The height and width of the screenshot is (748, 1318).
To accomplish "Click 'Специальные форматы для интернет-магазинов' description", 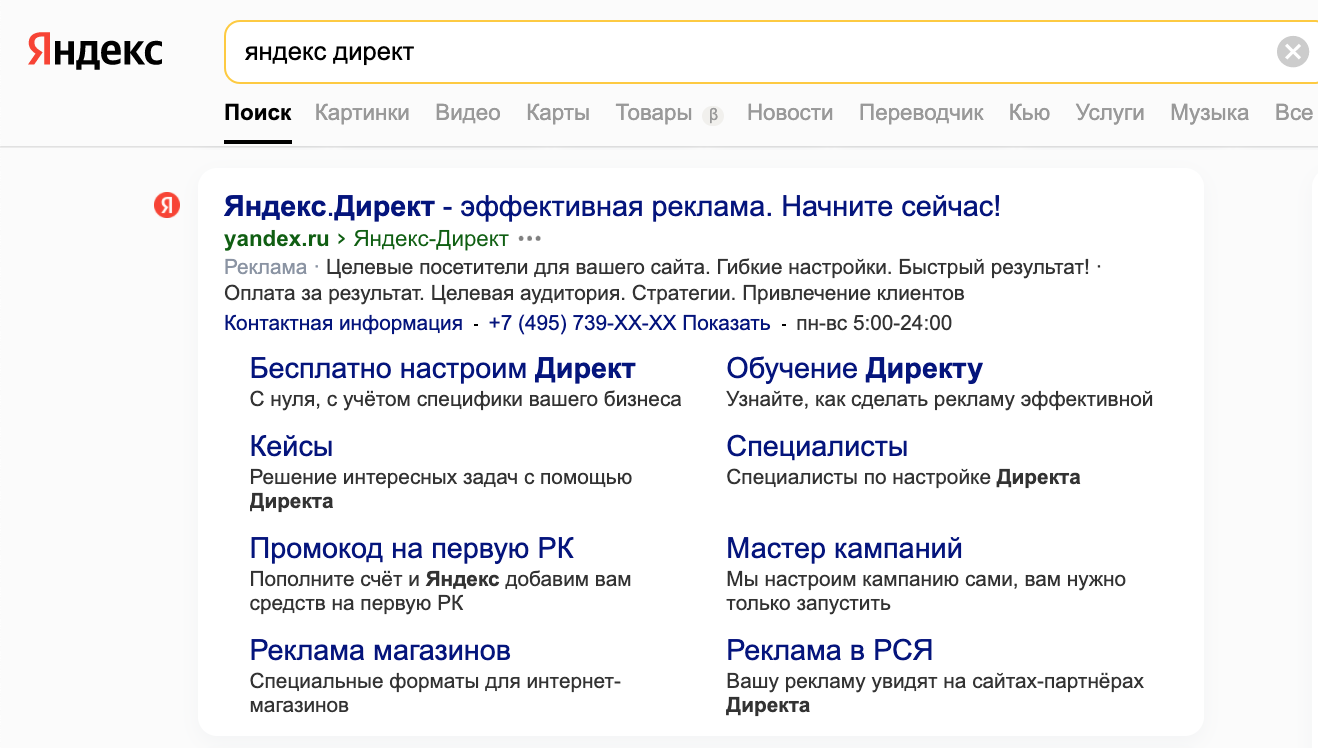I will pyautogui.click(x=435, y=693).
